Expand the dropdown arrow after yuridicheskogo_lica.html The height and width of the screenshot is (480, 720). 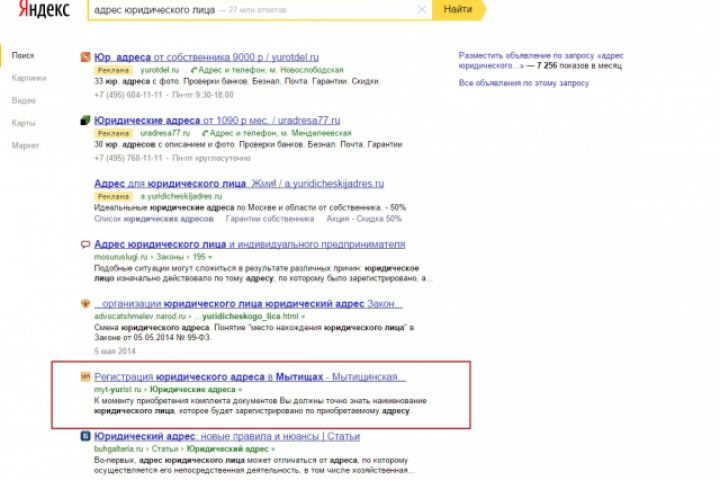pos(303,317)
